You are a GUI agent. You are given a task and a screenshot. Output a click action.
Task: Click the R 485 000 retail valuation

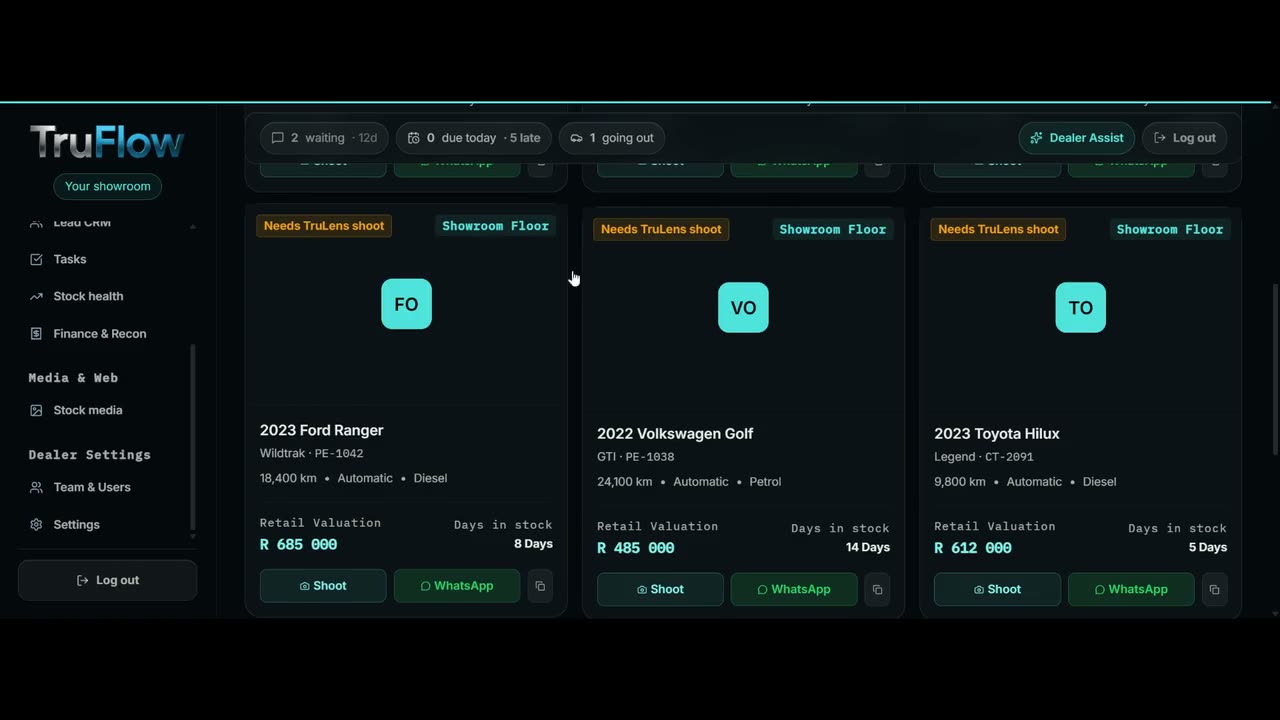tap(636, 548)
